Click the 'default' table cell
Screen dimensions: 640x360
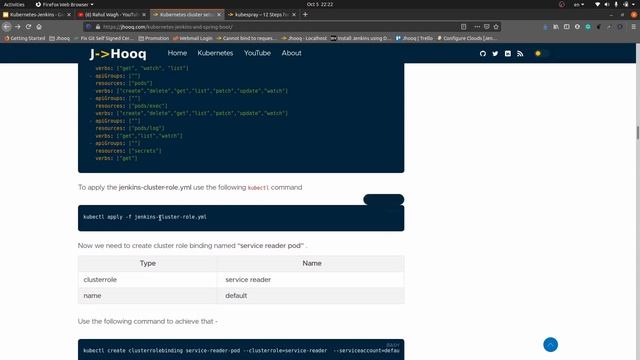point(311,296)
